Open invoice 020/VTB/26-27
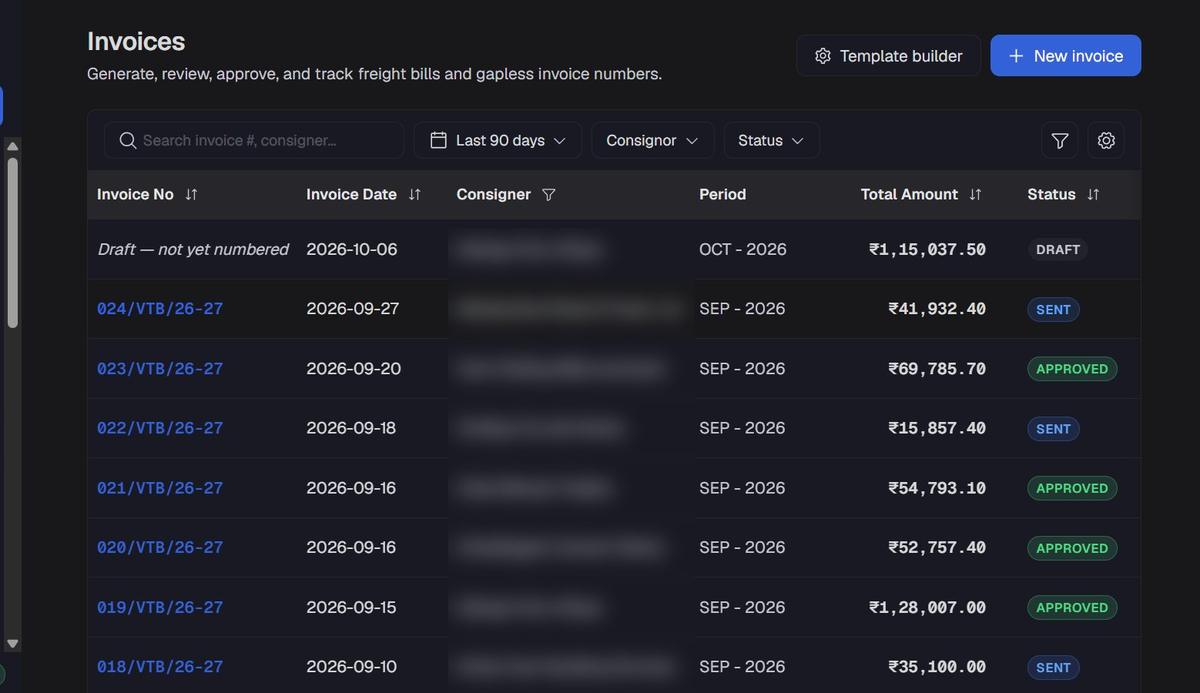 (160, 548)
